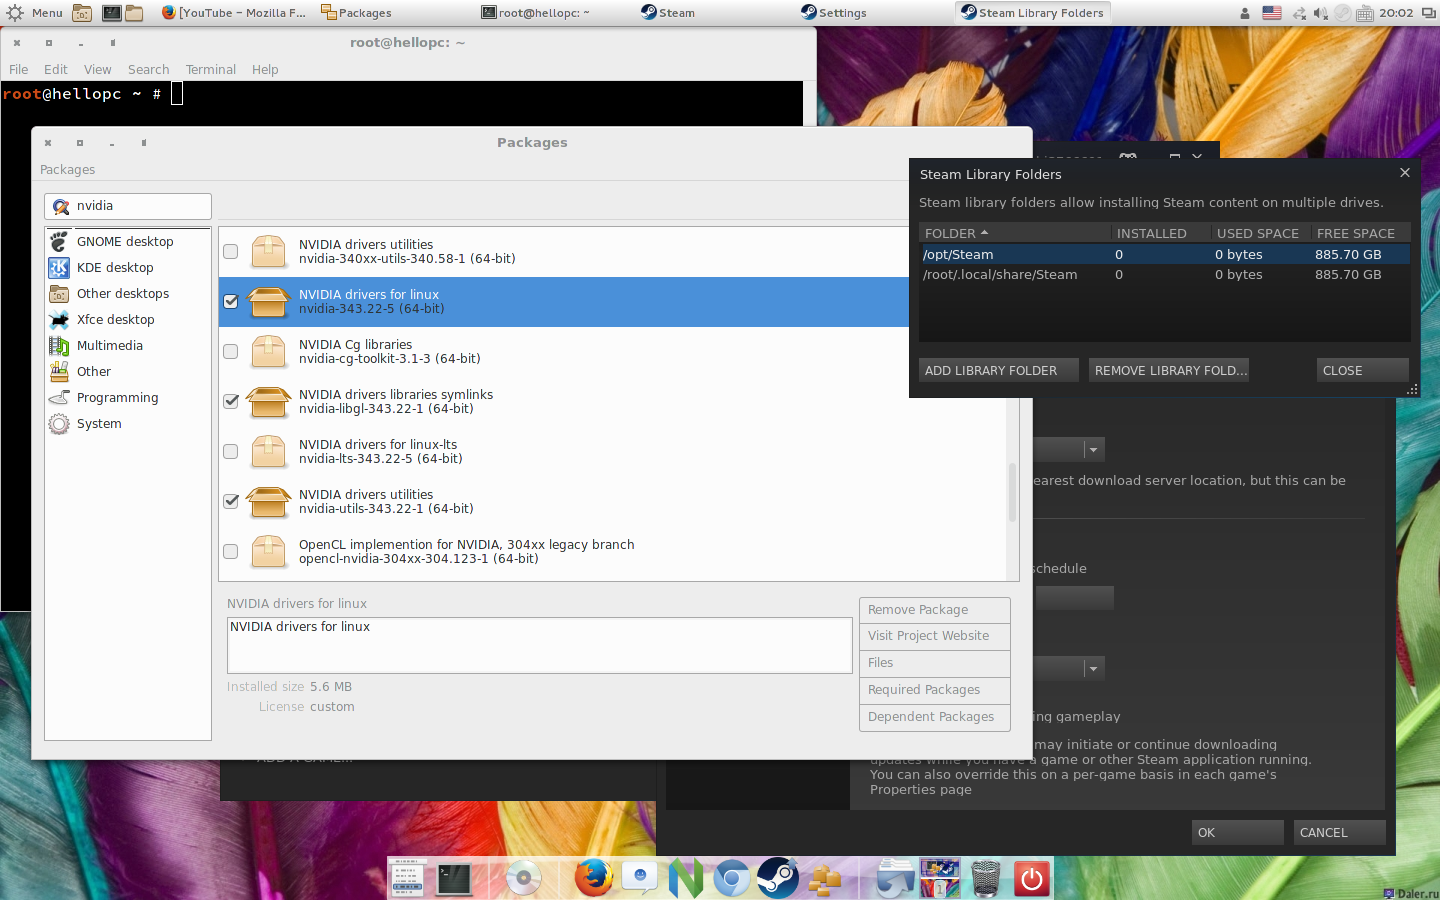
Task: Click the US flag keyboard layout indicator
Action: point(1272,13)
